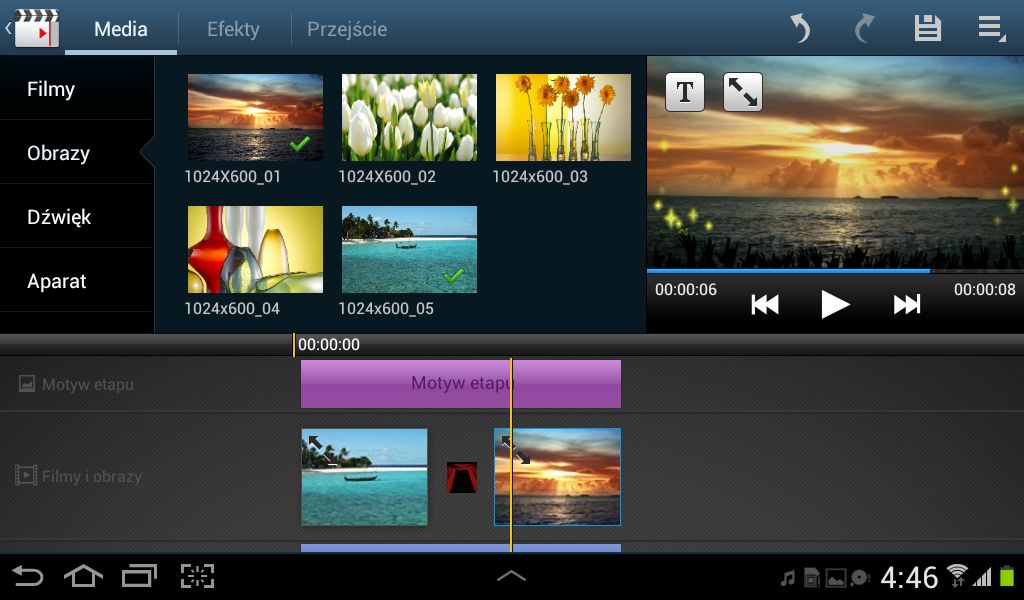Open the overflow menu icon

pos(991,29)
